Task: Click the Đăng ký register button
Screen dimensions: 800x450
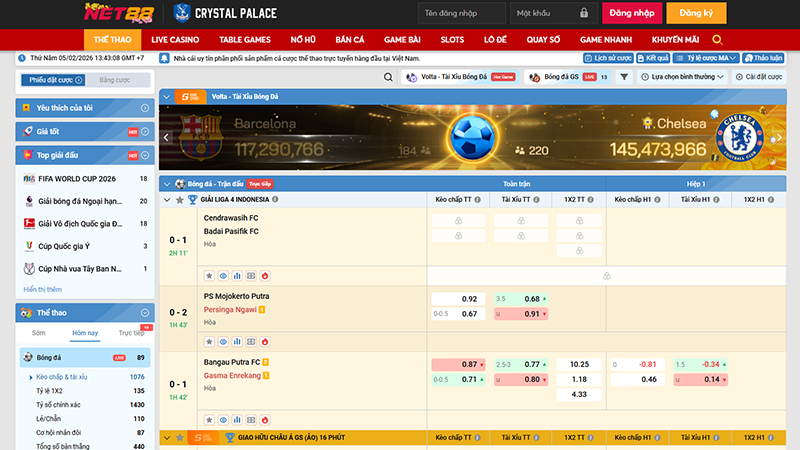Action: click(x=695, y=14)
